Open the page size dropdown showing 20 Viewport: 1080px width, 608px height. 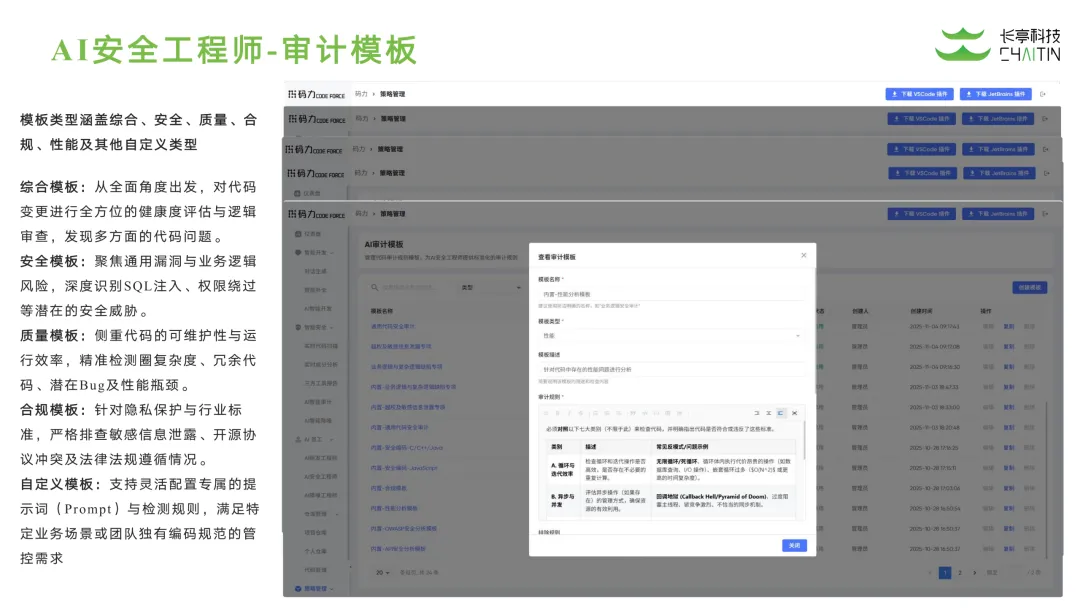click(x=383, y=573)
